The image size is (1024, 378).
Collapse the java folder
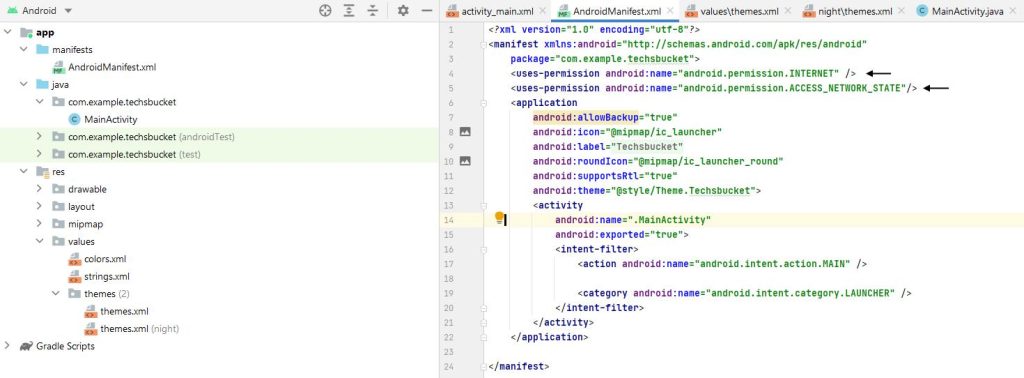click(x=24, y=84)
